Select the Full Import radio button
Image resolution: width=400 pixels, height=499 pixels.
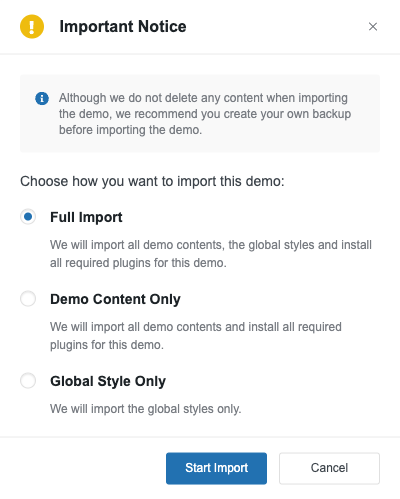28,217
